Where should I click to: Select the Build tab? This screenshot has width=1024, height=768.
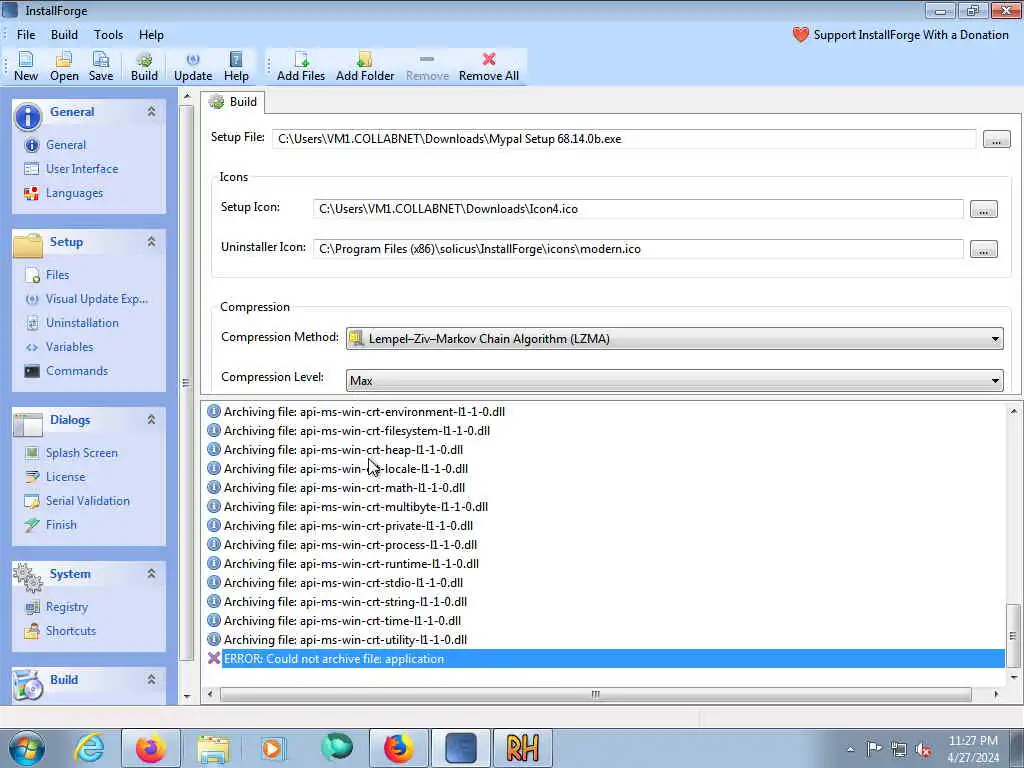pyautogui.click(x=232, y=102)
